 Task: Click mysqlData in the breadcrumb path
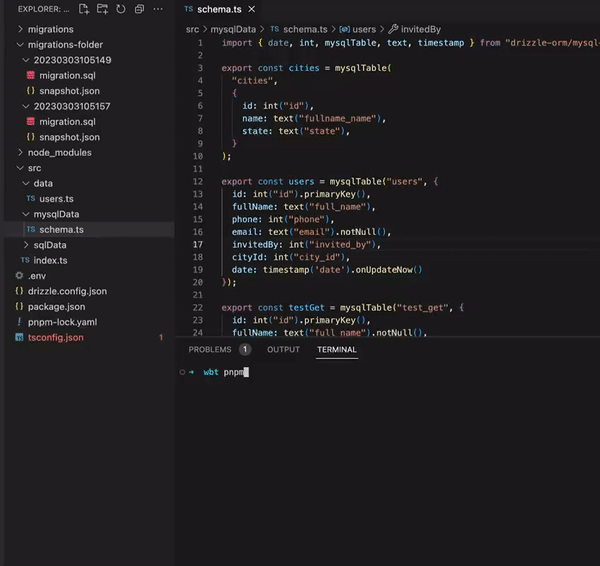point(232,29)
